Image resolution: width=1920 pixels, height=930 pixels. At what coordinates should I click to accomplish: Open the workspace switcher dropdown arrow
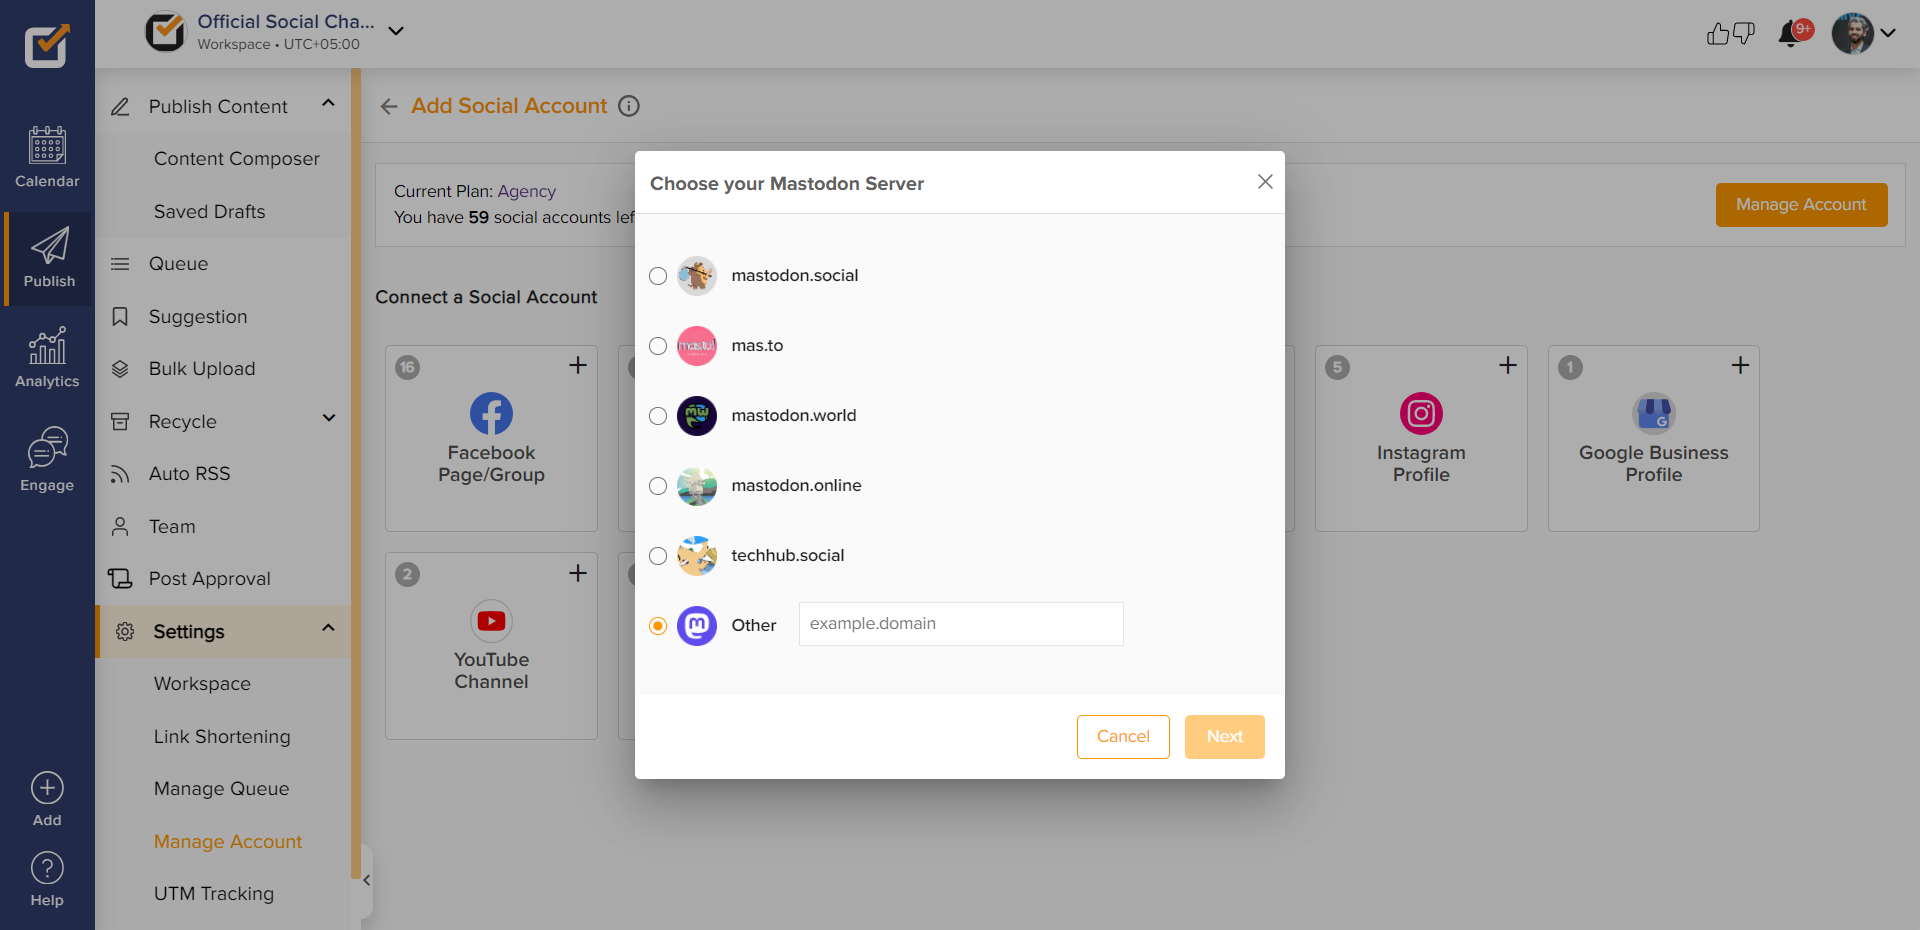(396, 31)
